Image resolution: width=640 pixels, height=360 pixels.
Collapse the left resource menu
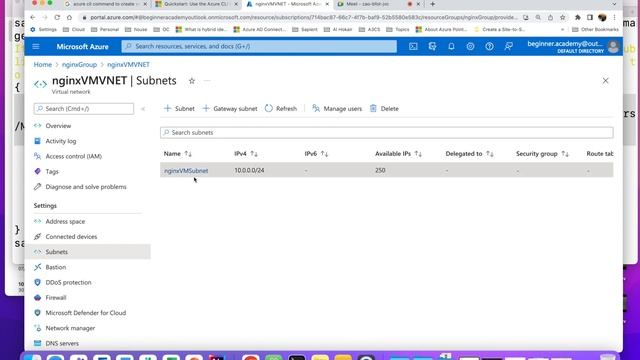coord(143,109)
